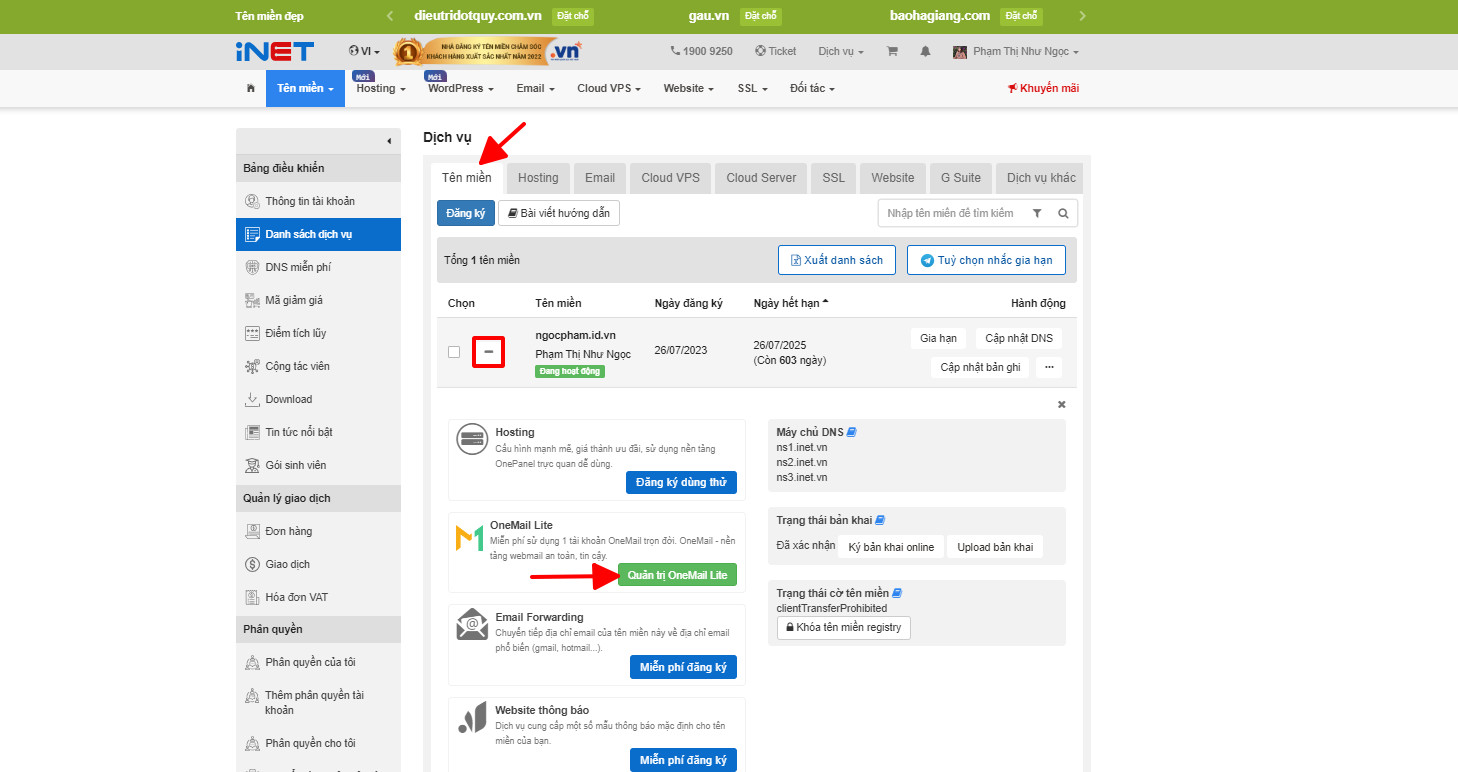
Task: Switch to the Hosting tab
Action: (x=537, y=177)
